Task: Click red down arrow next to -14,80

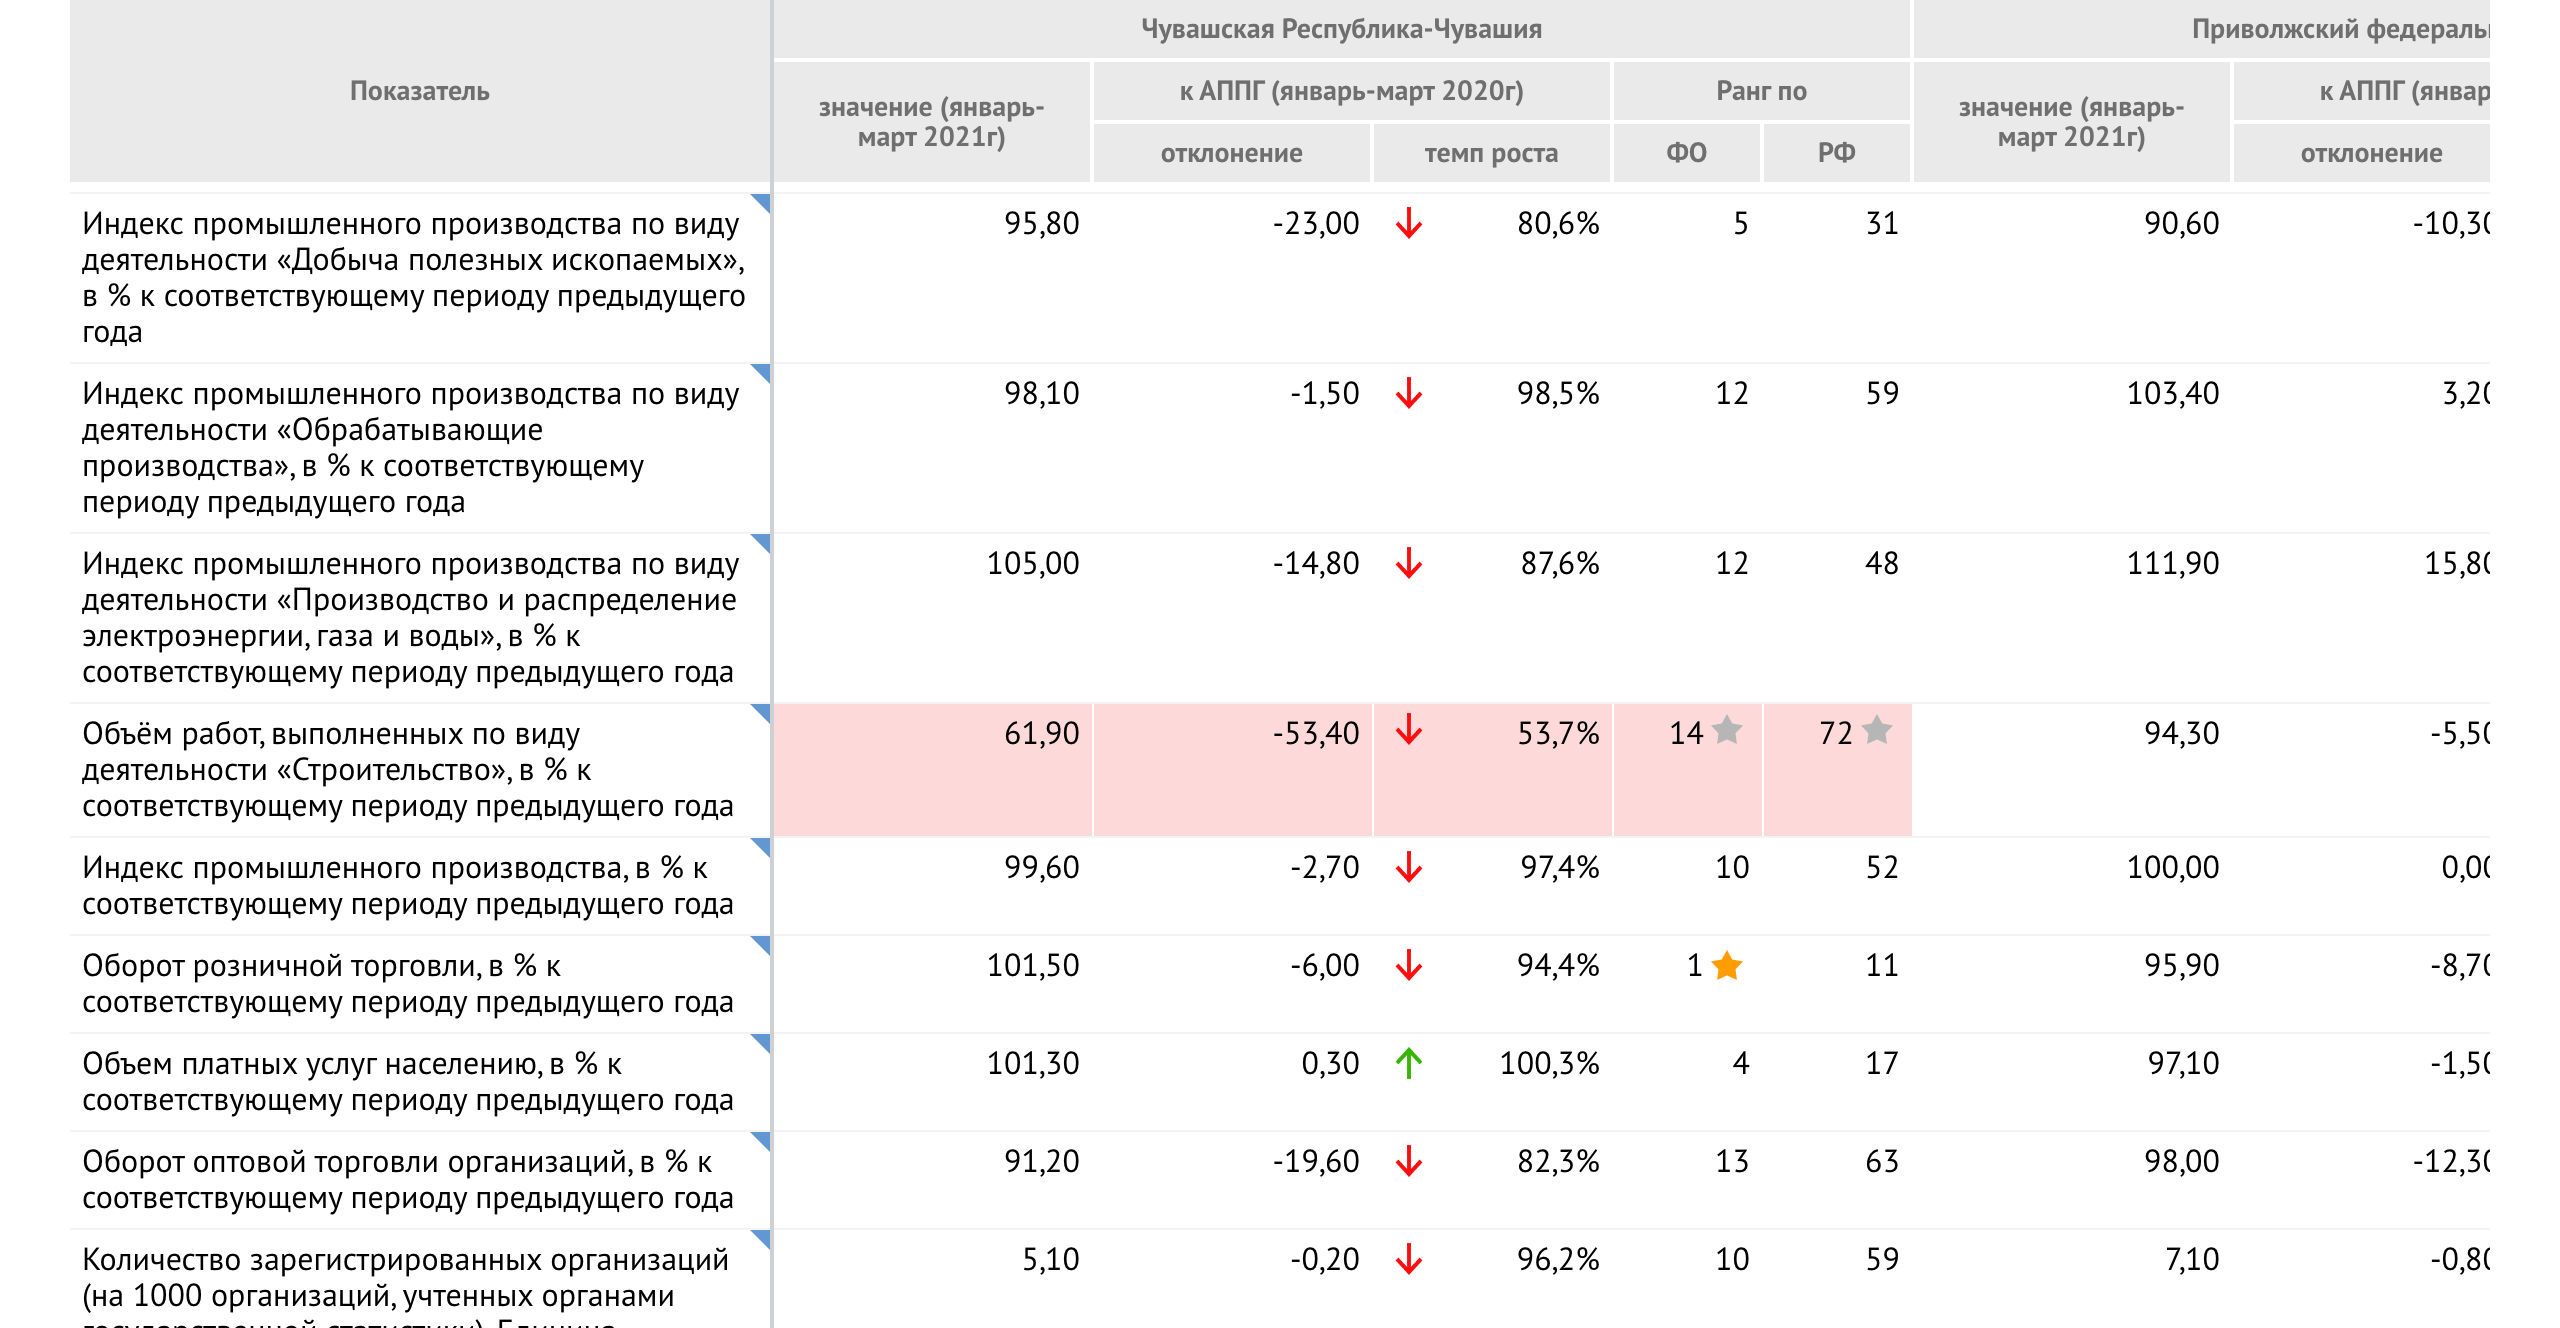Action: click(1409, 563)
